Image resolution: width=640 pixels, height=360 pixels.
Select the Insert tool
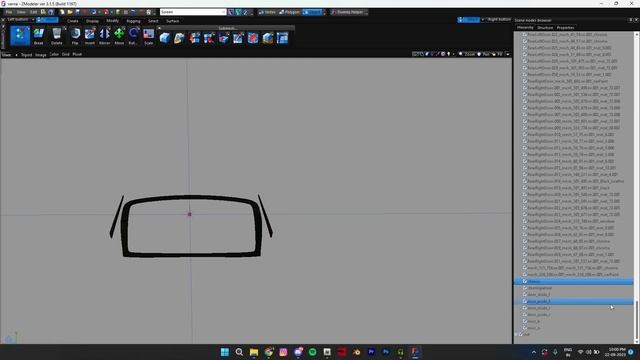click(90, 36)
